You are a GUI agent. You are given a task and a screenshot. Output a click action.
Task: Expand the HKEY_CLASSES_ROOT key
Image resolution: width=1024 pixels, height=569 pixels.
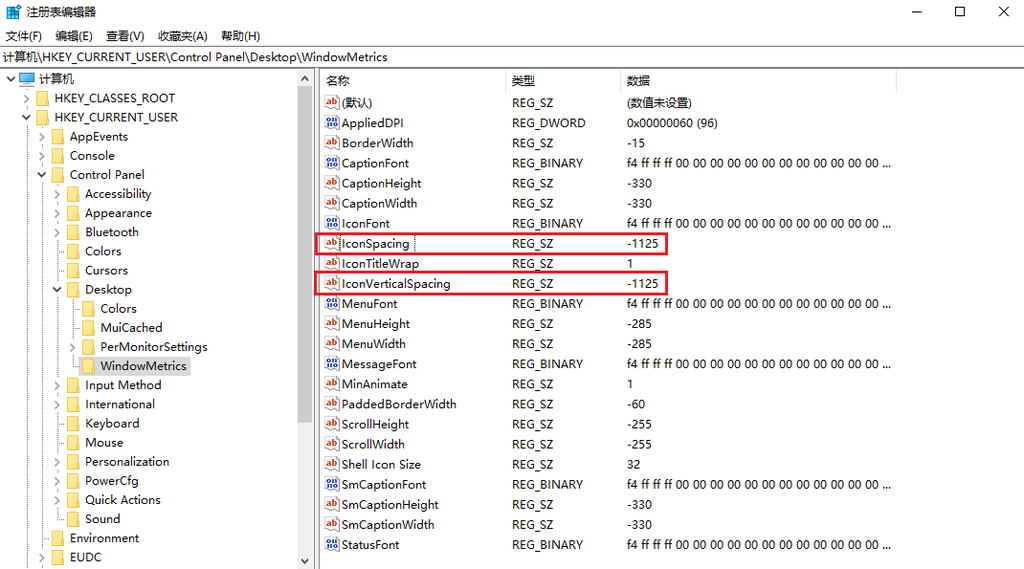tap(26, 98)
